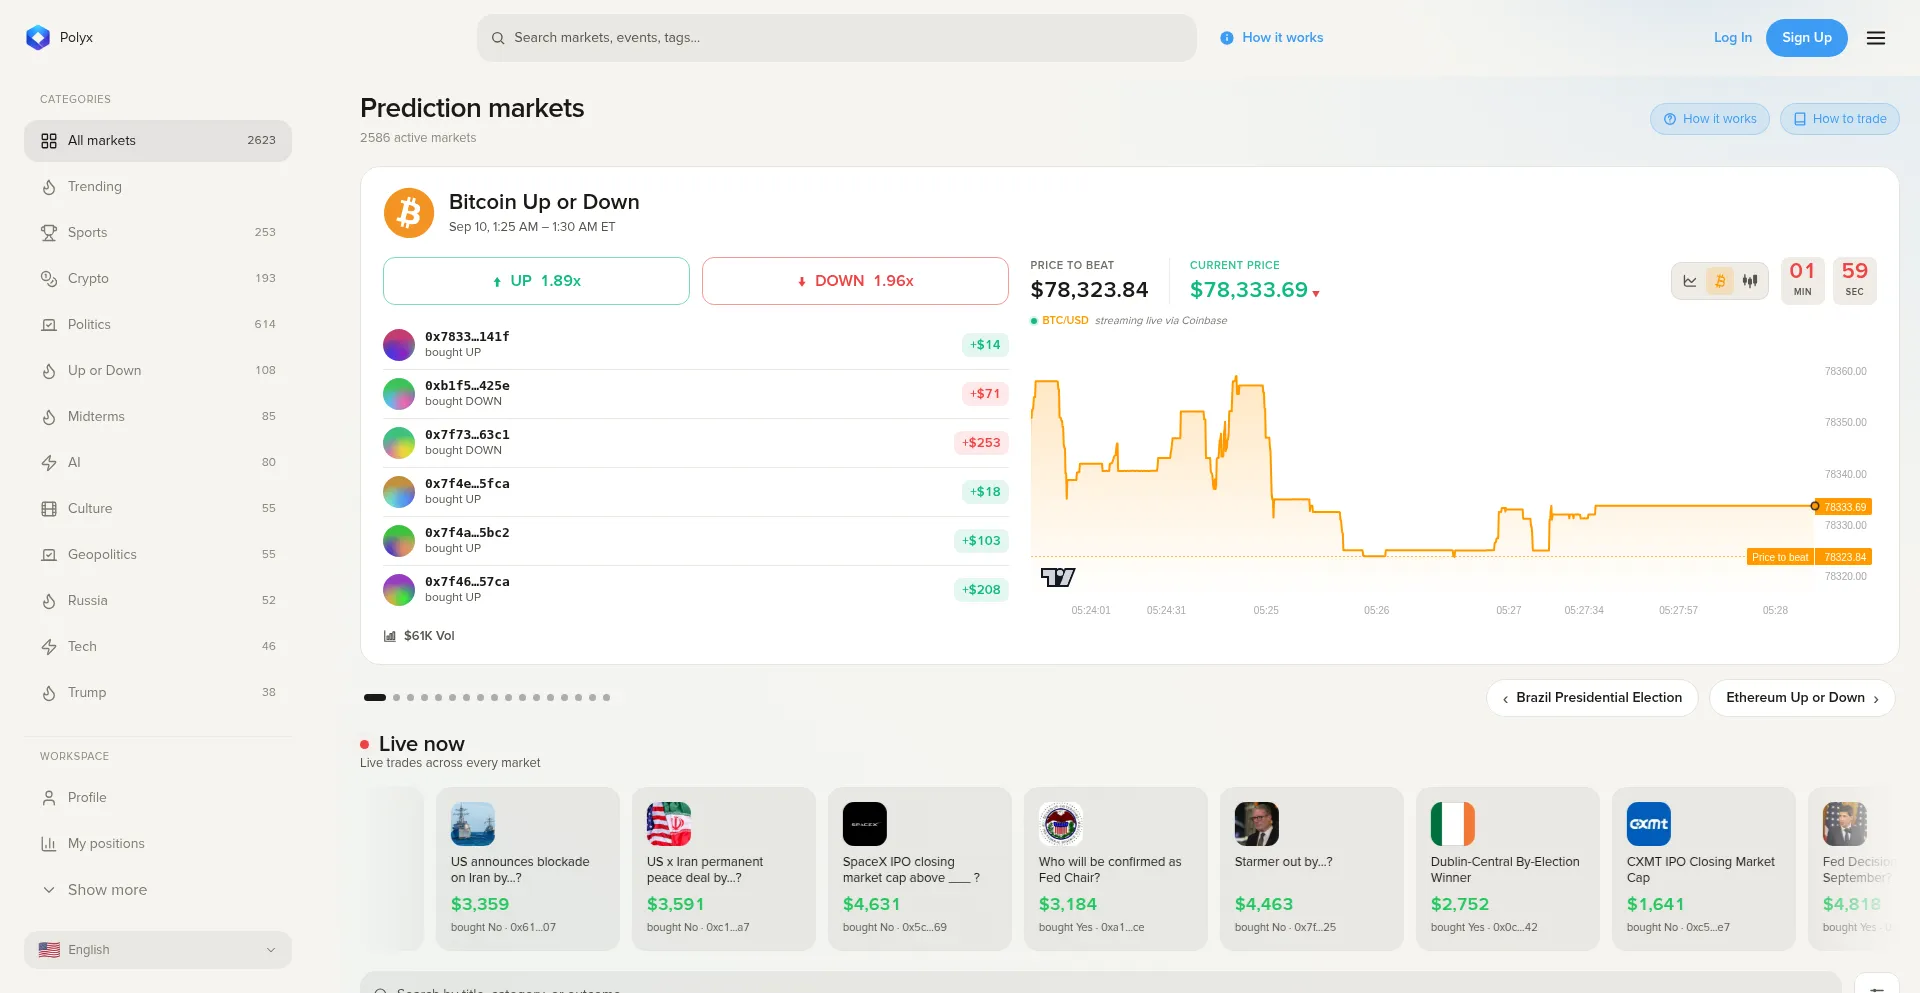Click the magnifier icon in the search bar
Image resolution: width=1920 pixels, height=993 pixels.
point(498,38)
